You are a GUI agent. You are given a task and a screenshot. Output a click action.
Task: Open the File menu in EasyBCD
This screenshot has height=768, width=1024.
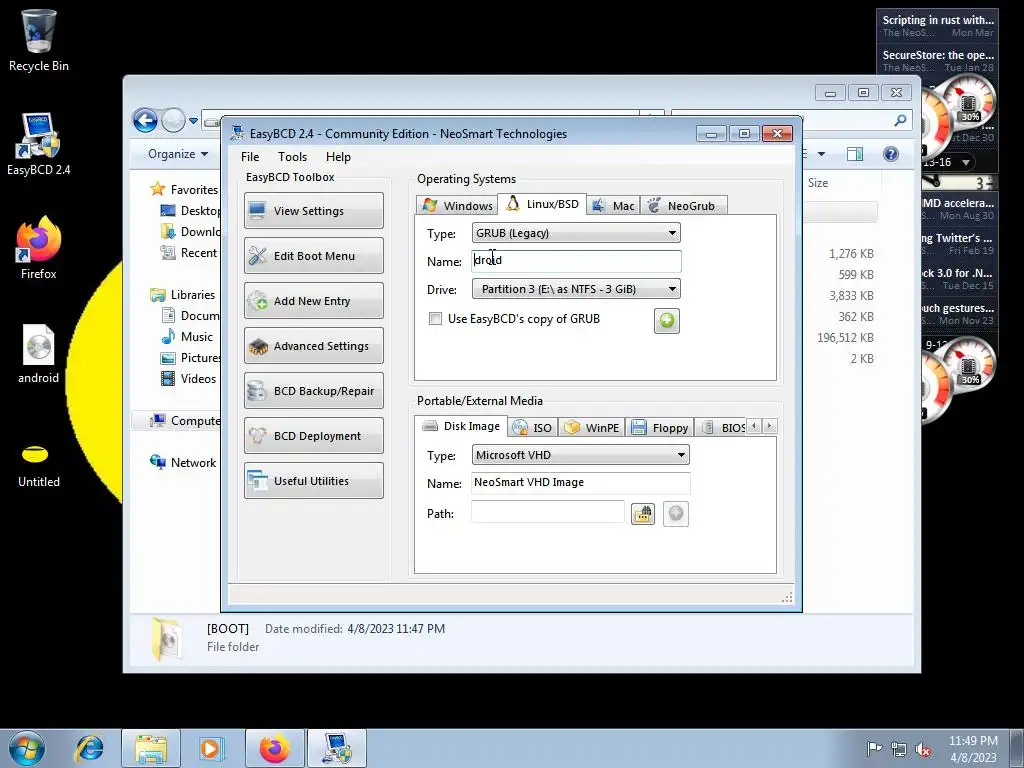tap(249, 157)
